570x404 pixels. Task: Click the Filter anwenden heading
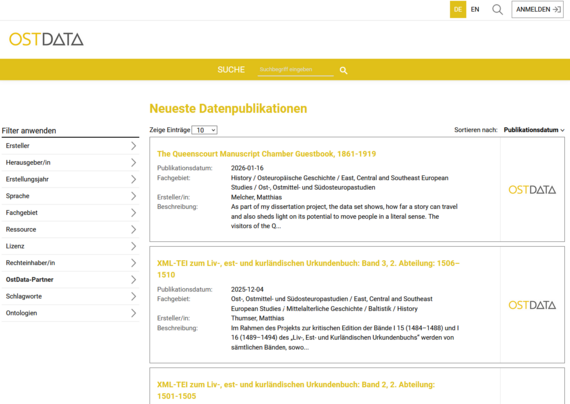click(x=29, y=131)
